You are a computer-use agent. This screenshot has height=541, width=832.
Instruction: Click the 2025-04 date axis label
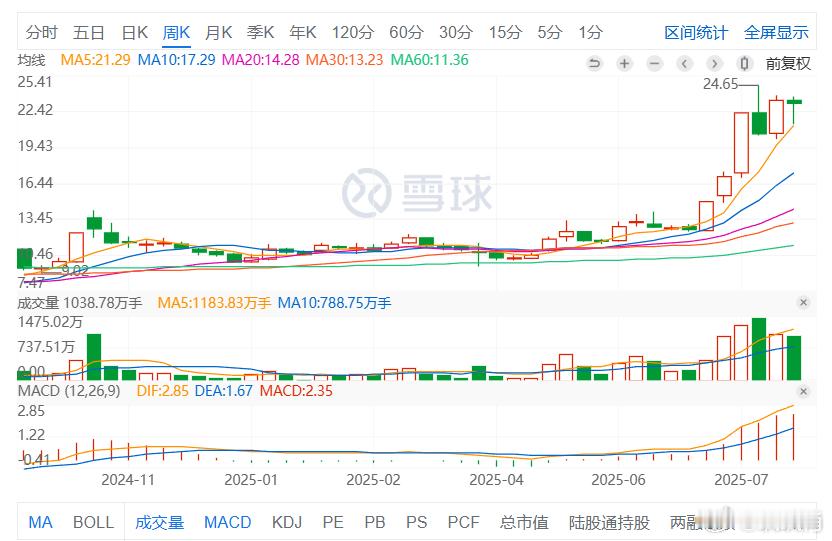click(496, 480)
